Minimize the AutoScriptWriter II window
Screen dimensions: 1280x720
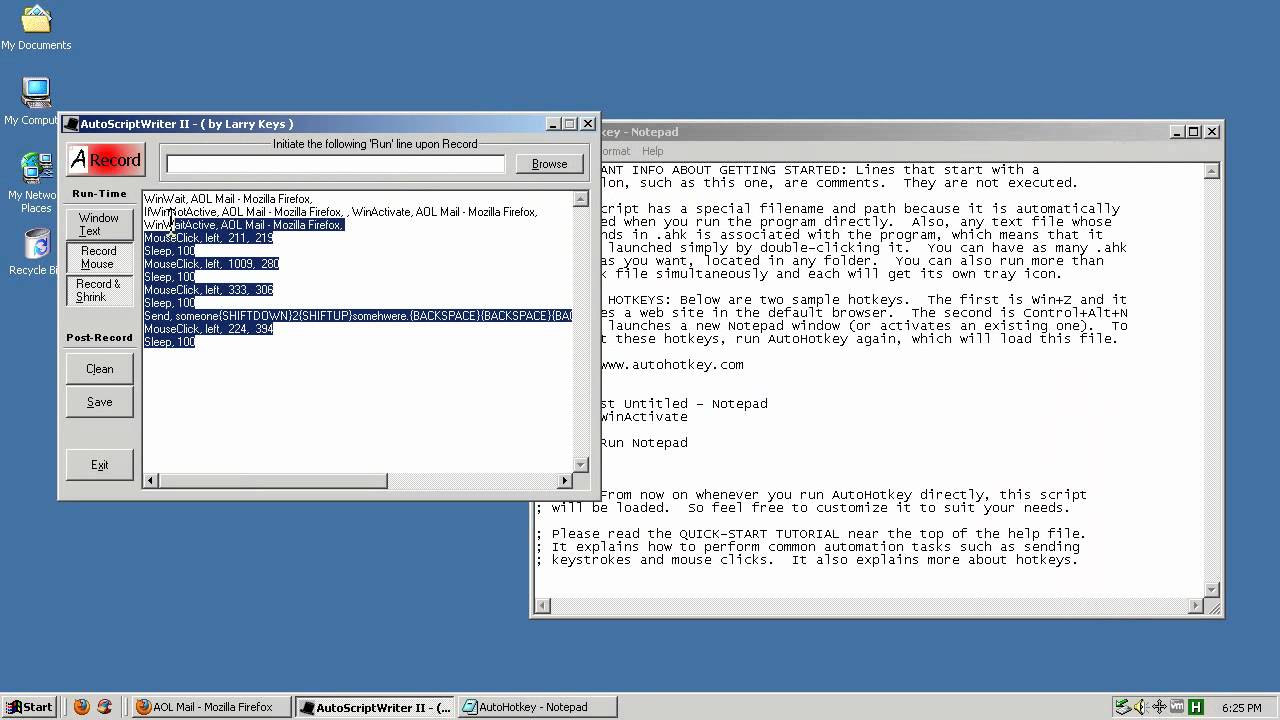click(553, 124)
